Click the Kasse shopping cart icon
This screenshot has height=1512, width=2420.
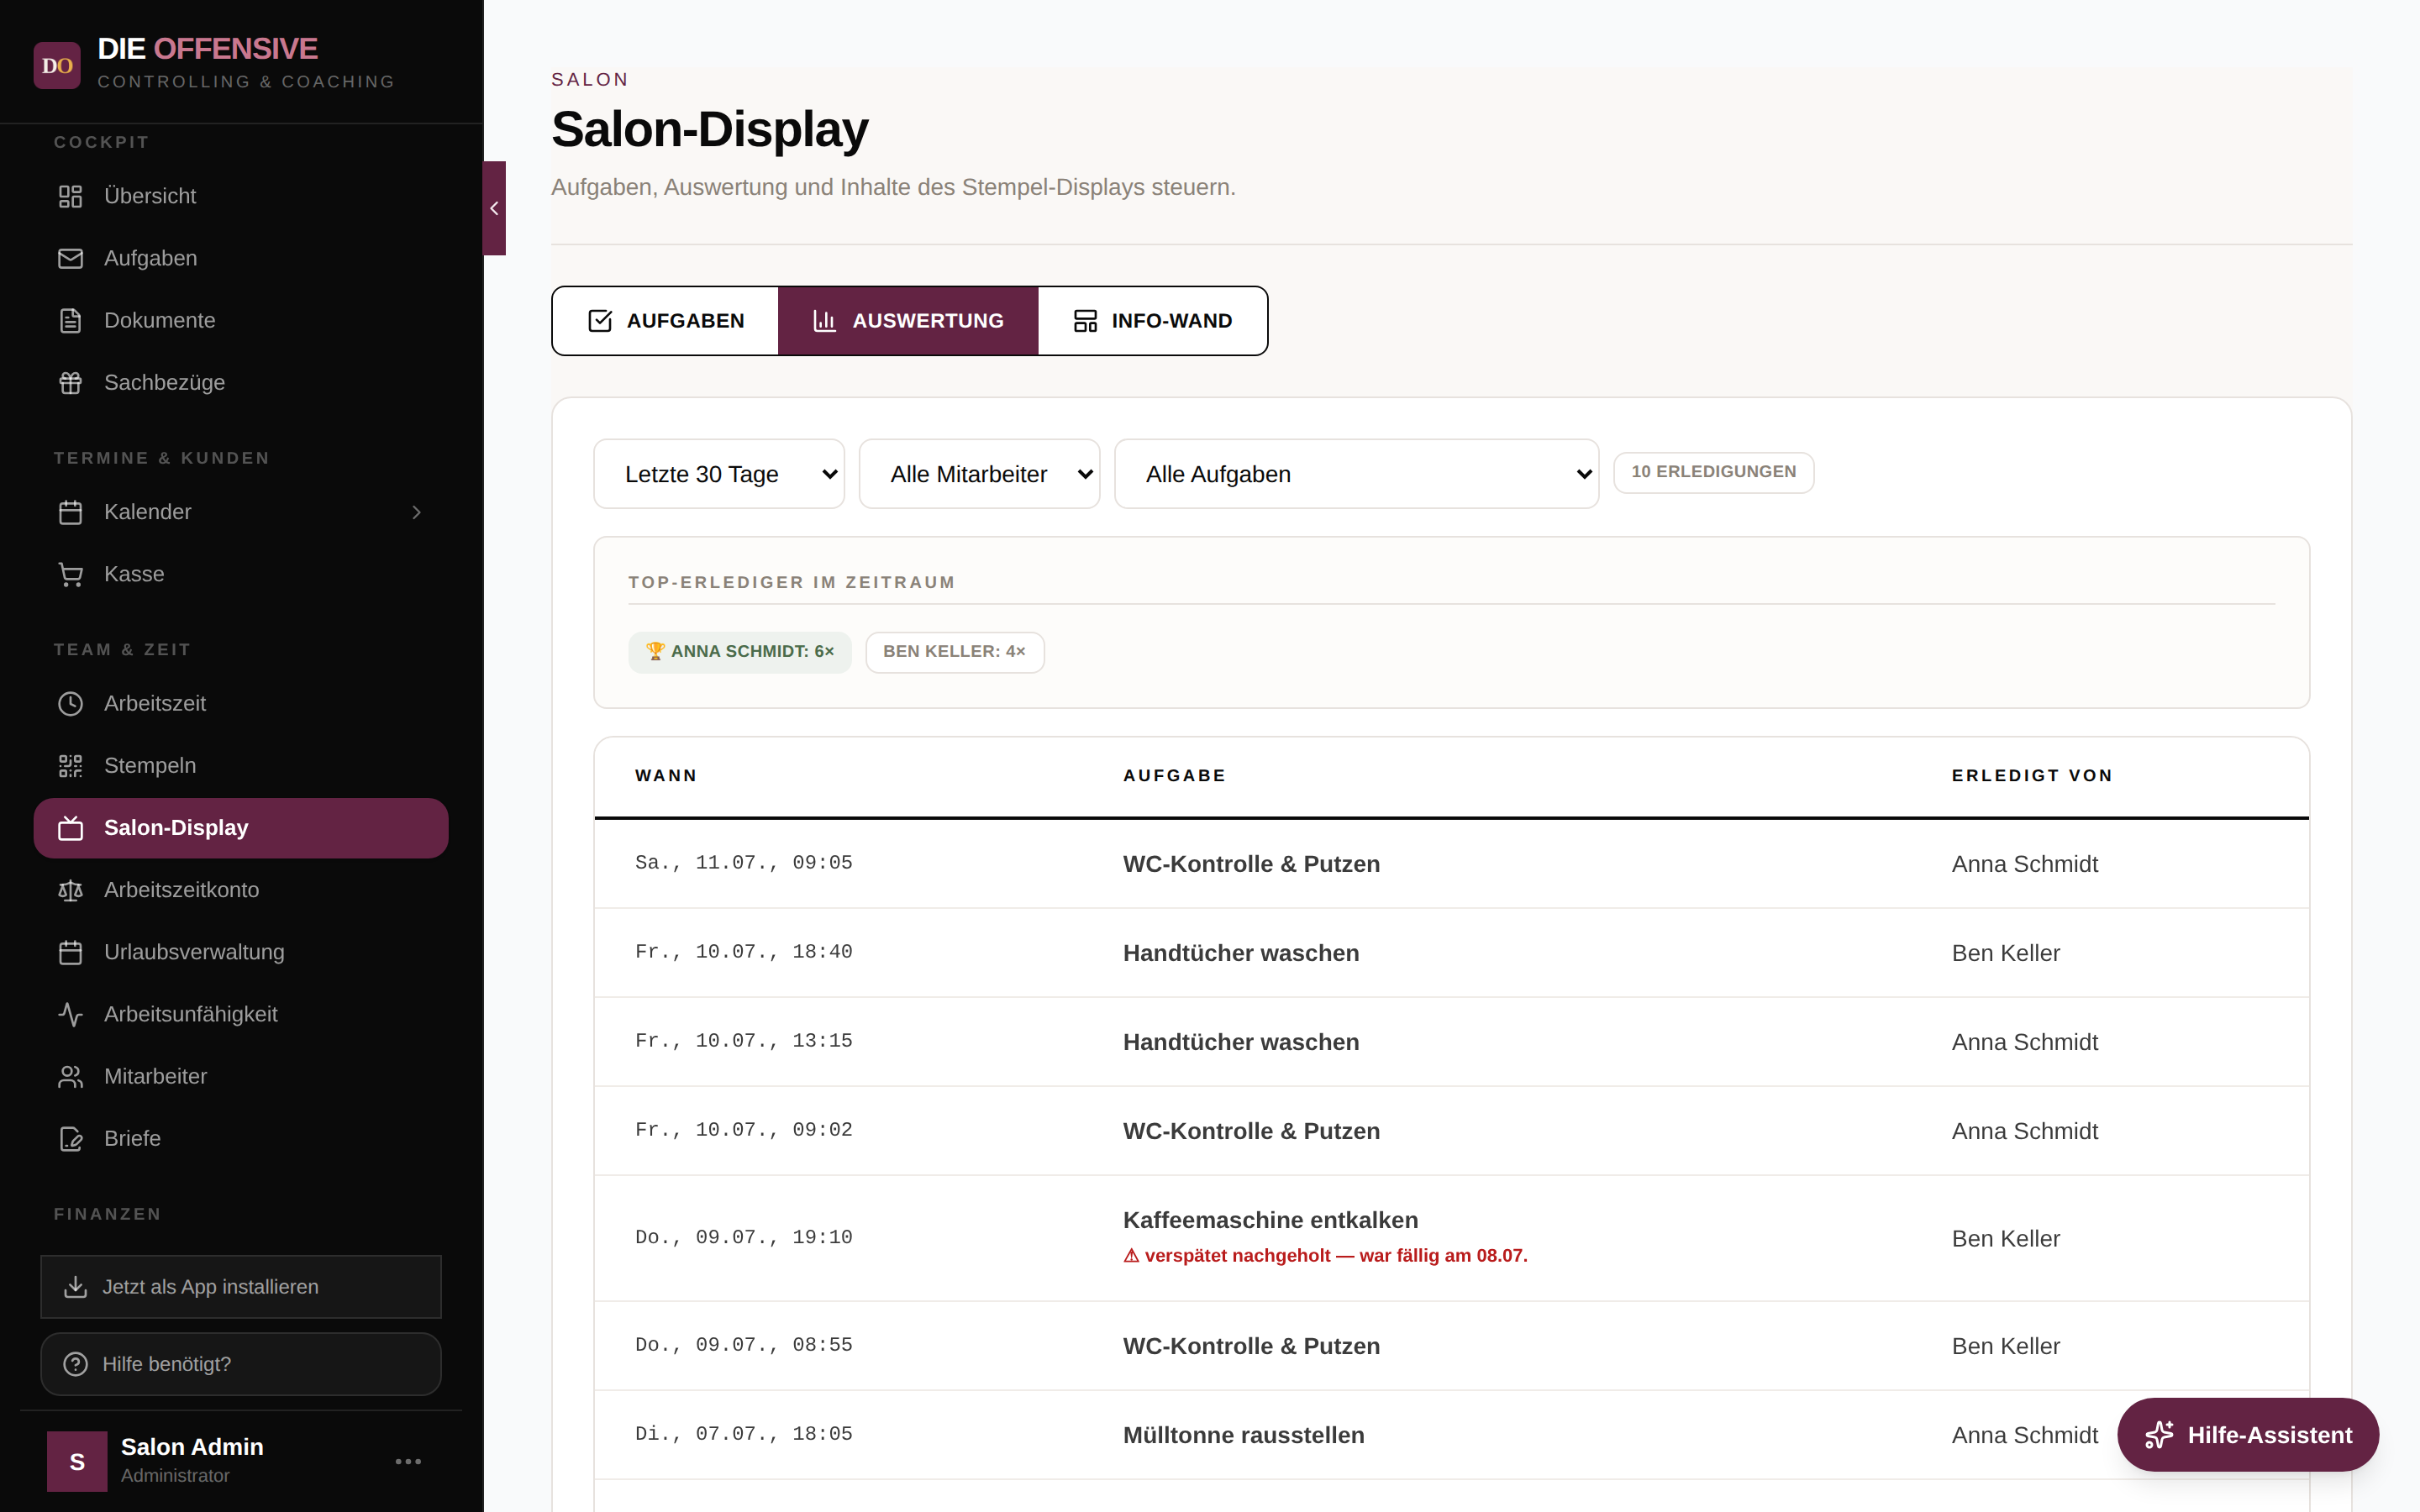pyautogui.click(x=70, y=574)
